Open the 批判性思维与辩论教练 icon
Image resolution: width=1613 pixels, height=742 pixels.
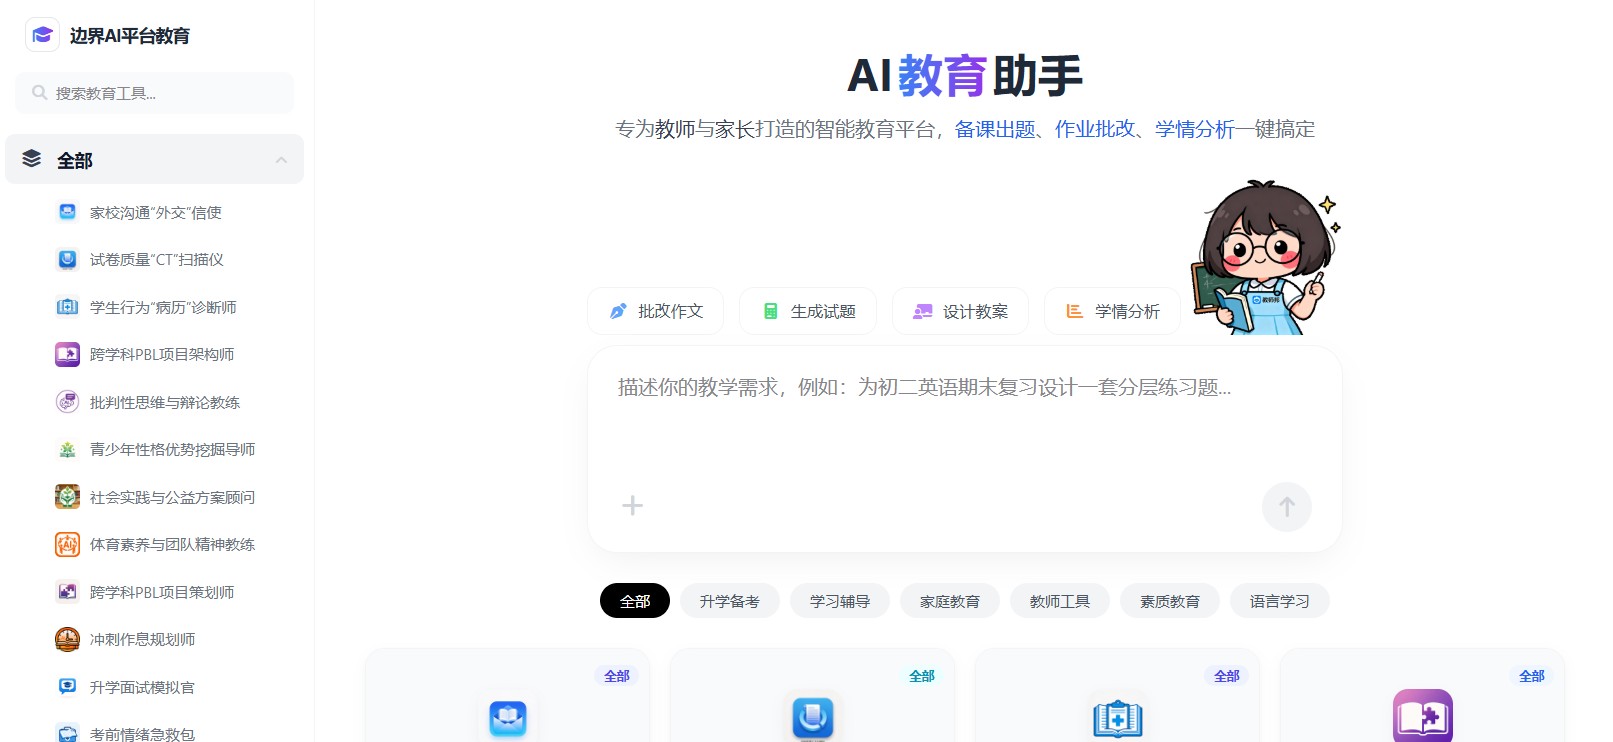[x=67, y=402]
